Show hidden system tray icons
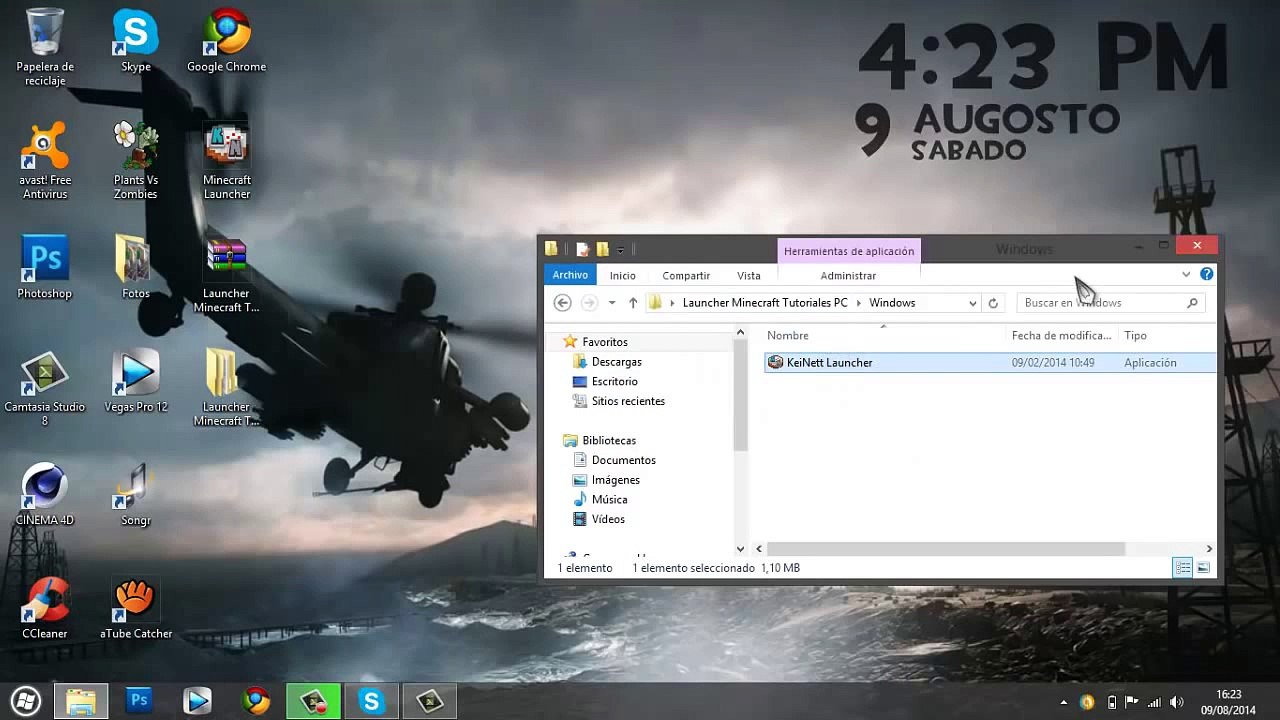The image size is (1280, 720). point(1063,702)
